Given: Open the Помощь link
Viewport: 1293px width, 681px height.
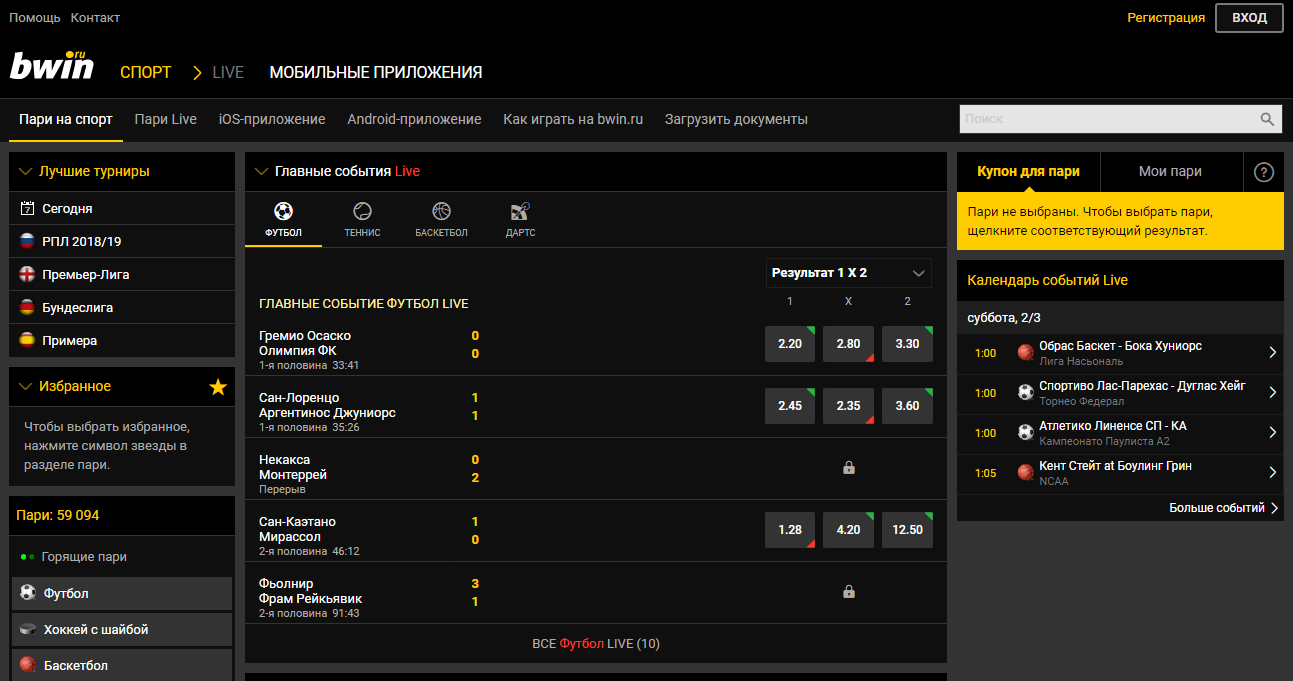Looking at the screenshot, I should 35,18.
